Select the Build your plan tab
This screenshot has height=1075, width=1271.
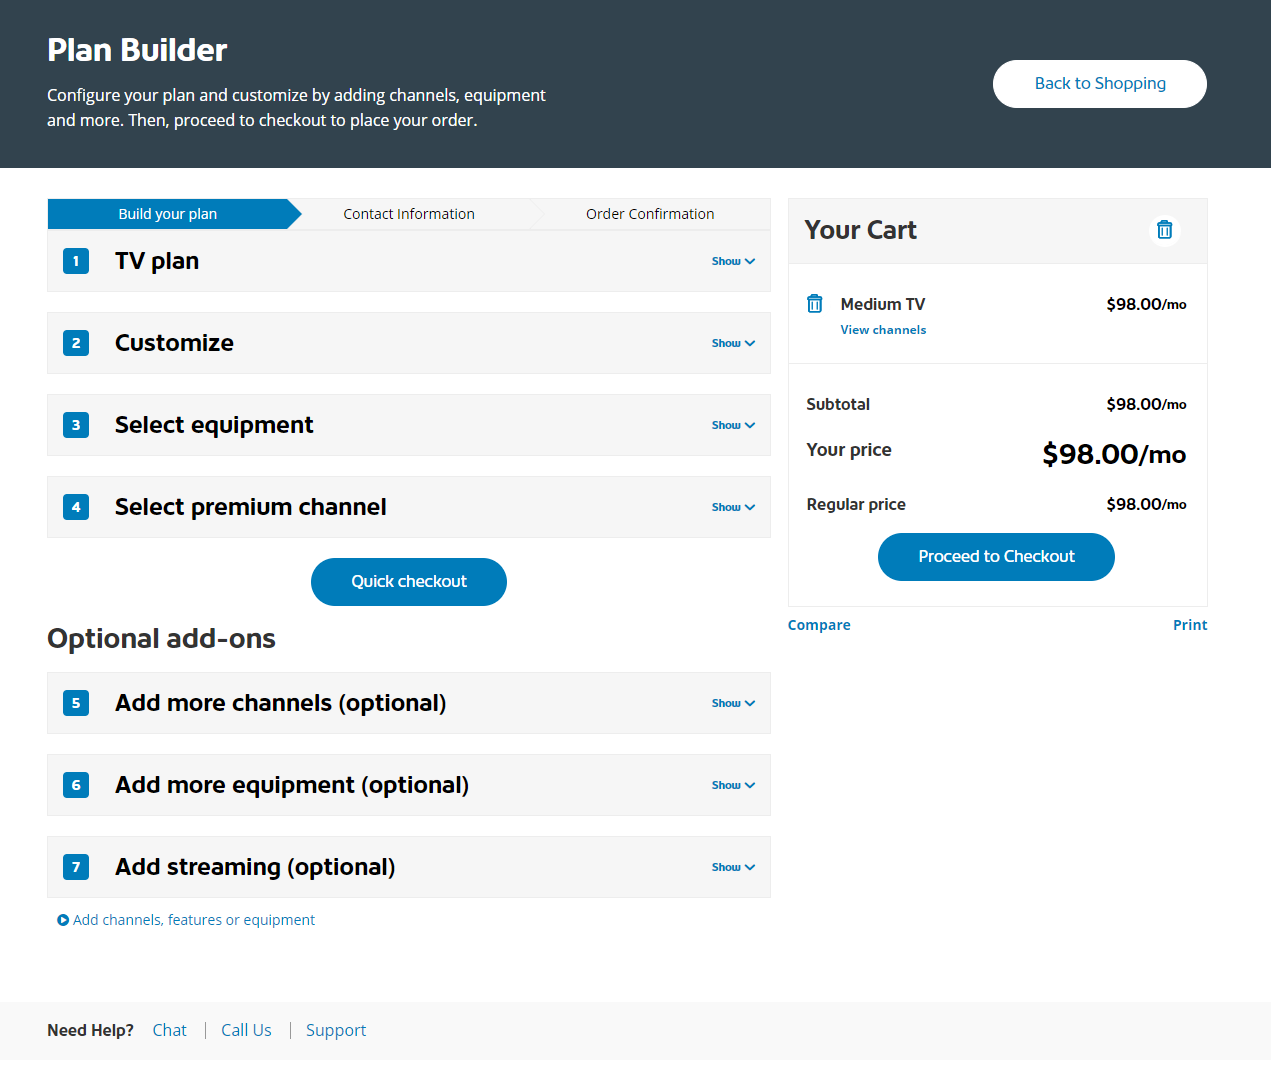point(168,214)
